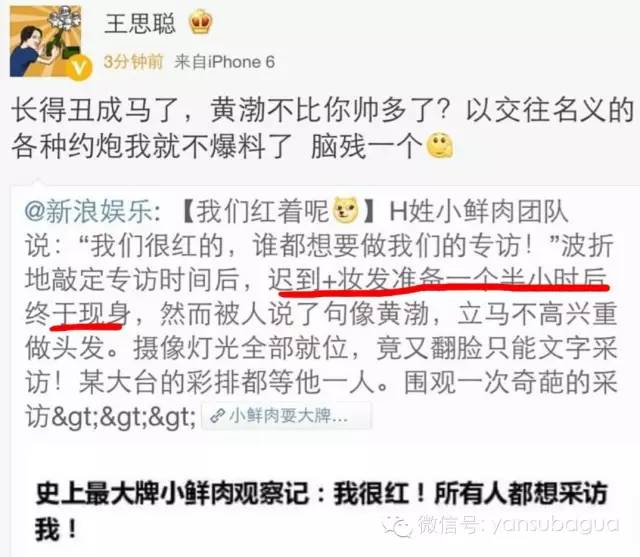Click the 来自iPhone 6 source label
This screenshot has width=640, height=557.
pyautogui.click(x=224, y=62)
